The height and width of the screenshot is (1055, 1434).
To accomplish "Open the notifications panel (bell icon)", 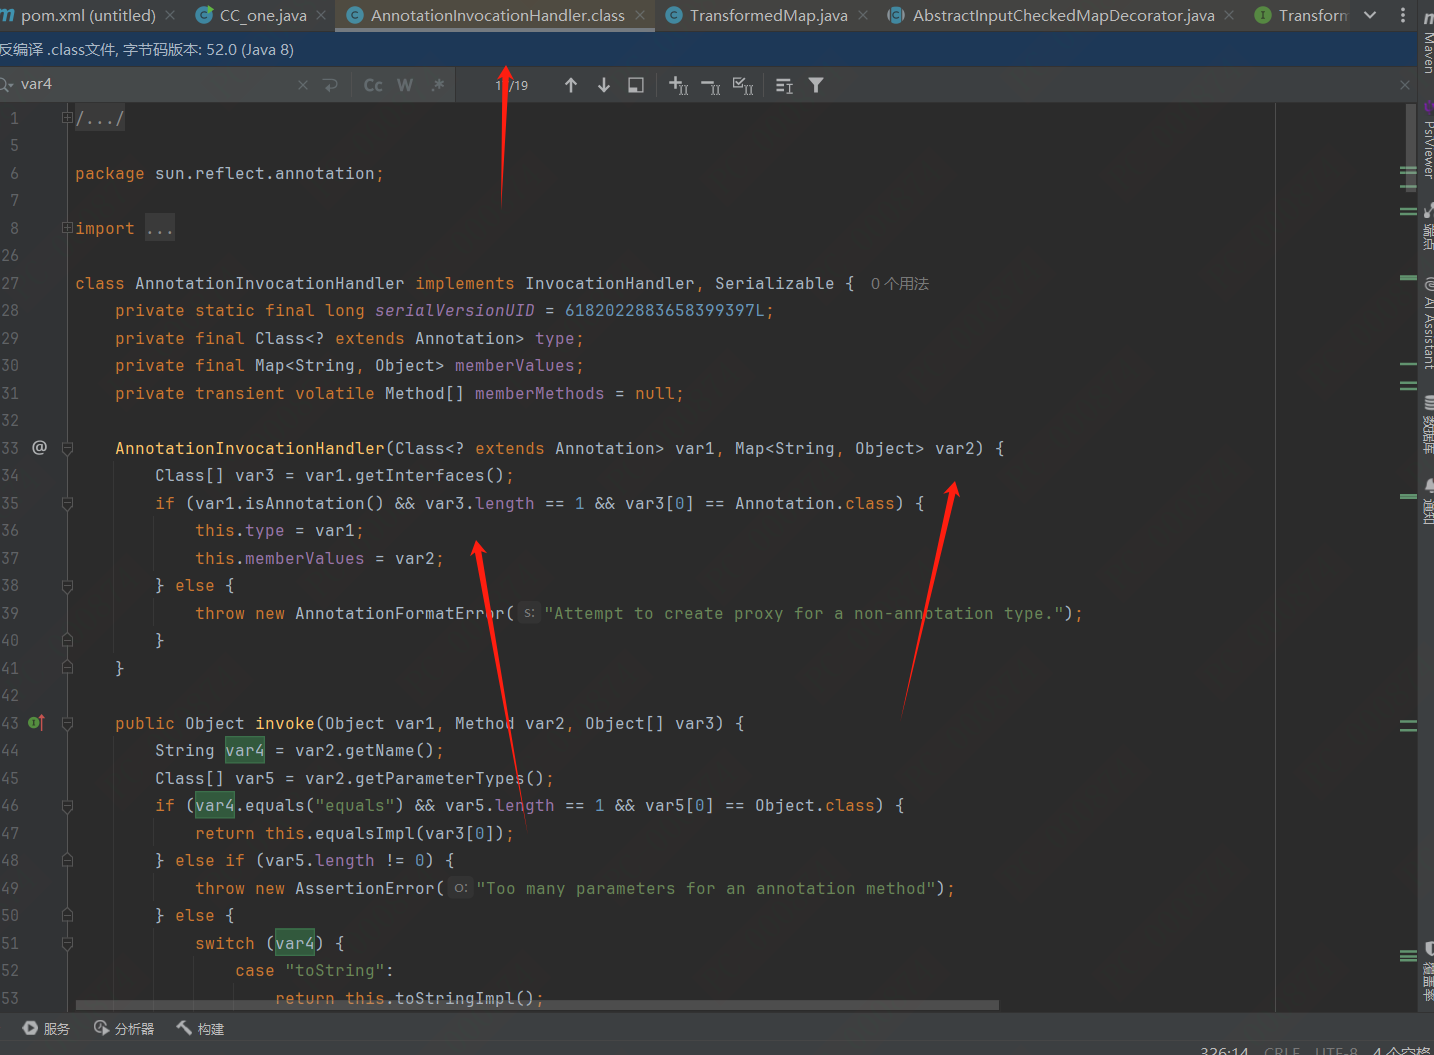I will point(1427,503).
